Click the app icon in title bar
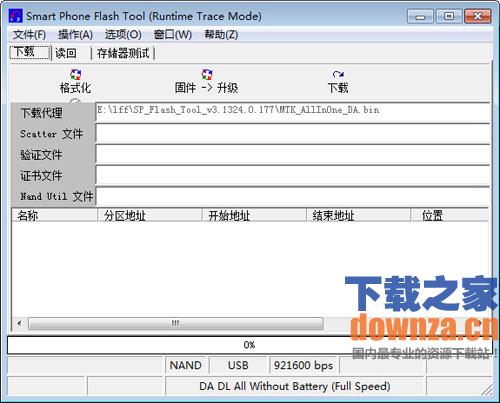500x403 pixels. 15,16
